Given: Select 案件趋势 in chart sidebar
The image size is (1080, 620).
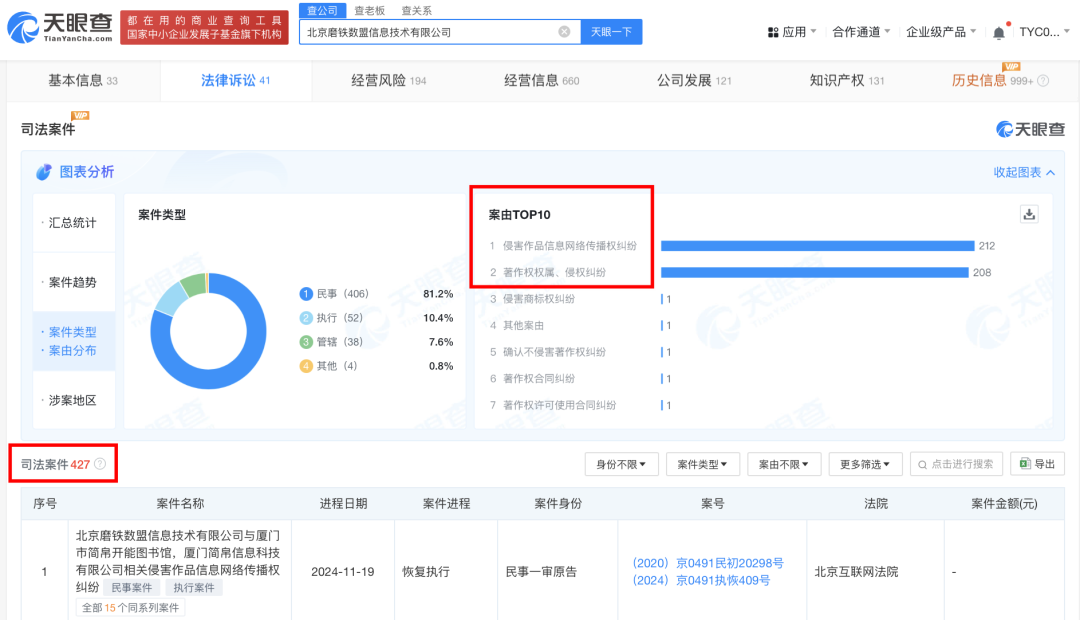Looking at the screenshot, I should [x=72, y=282].
